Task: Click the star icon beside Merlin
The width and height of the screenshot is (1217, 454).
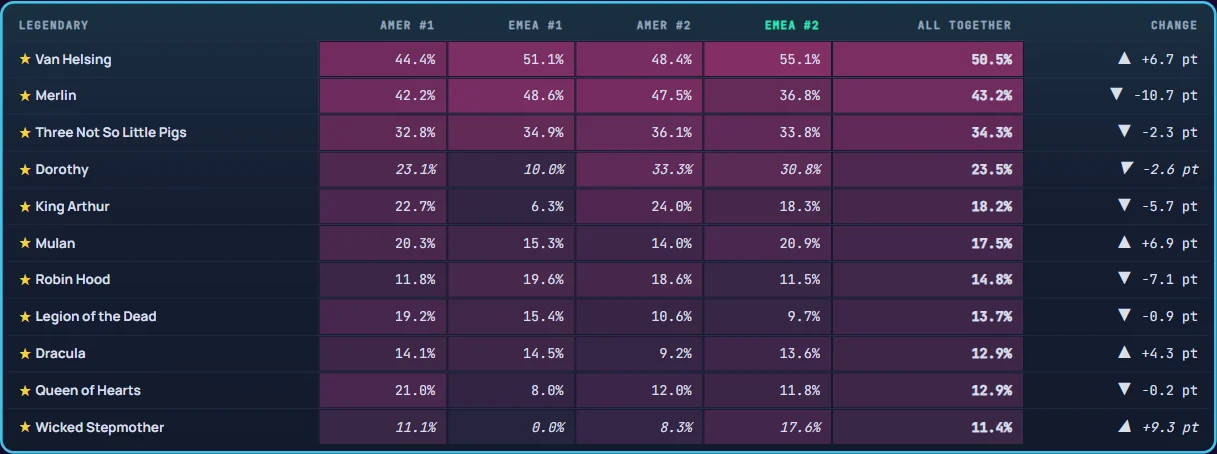Action: tap(26, 96)
